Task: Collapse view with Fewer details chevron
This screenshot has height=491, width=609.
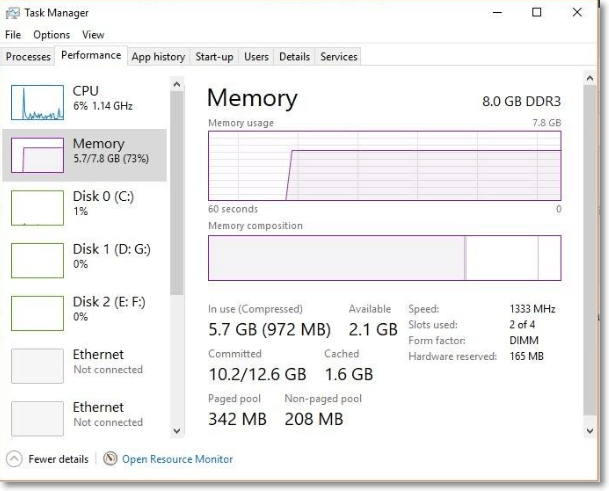Action: (15, 459)
